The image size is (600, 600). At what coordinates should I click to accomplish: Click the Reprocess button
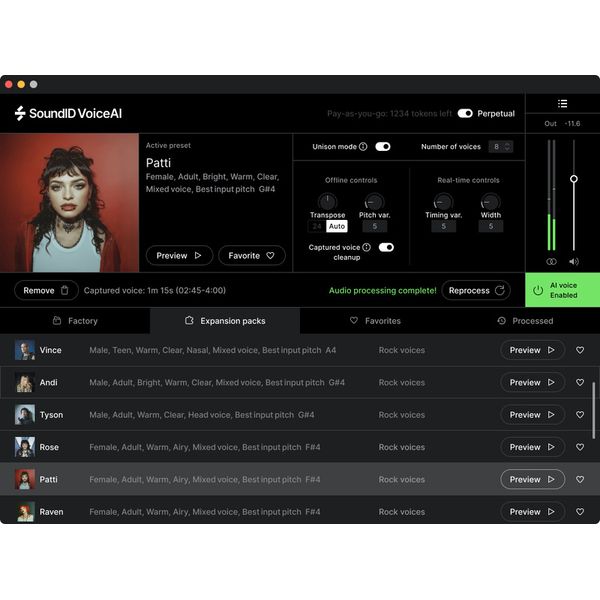[476, 290]
